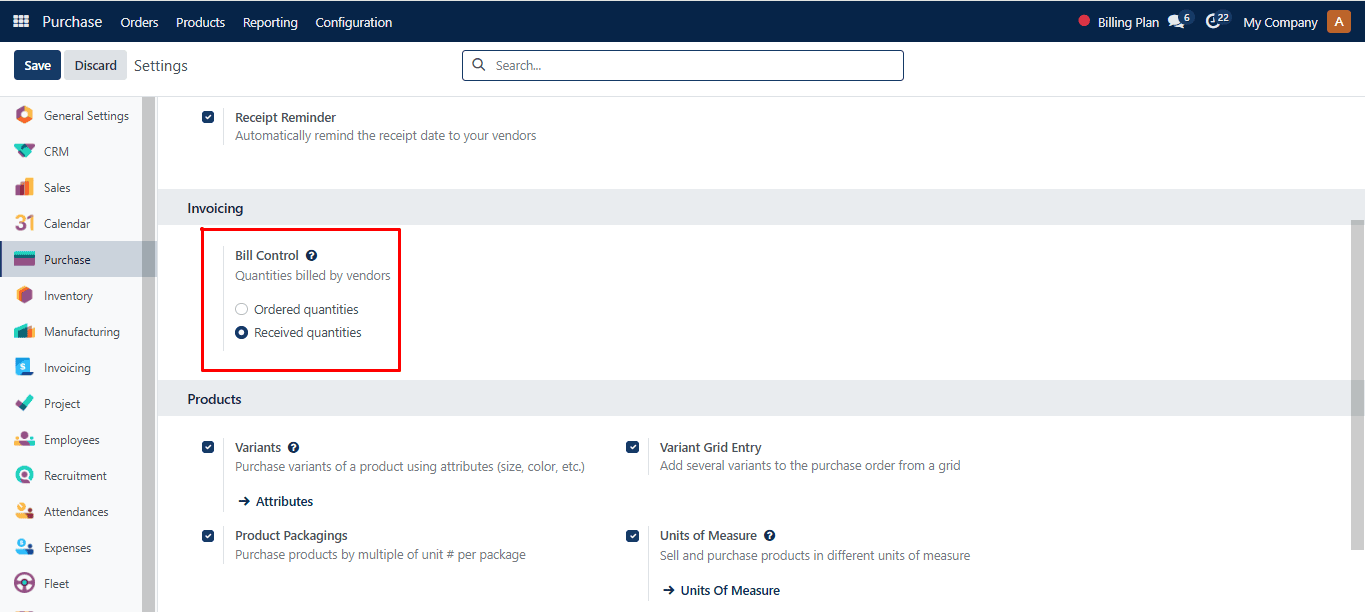Open the Reporting menu
The height and width of the screenshot is (612, 1365).
pos(270,22)
